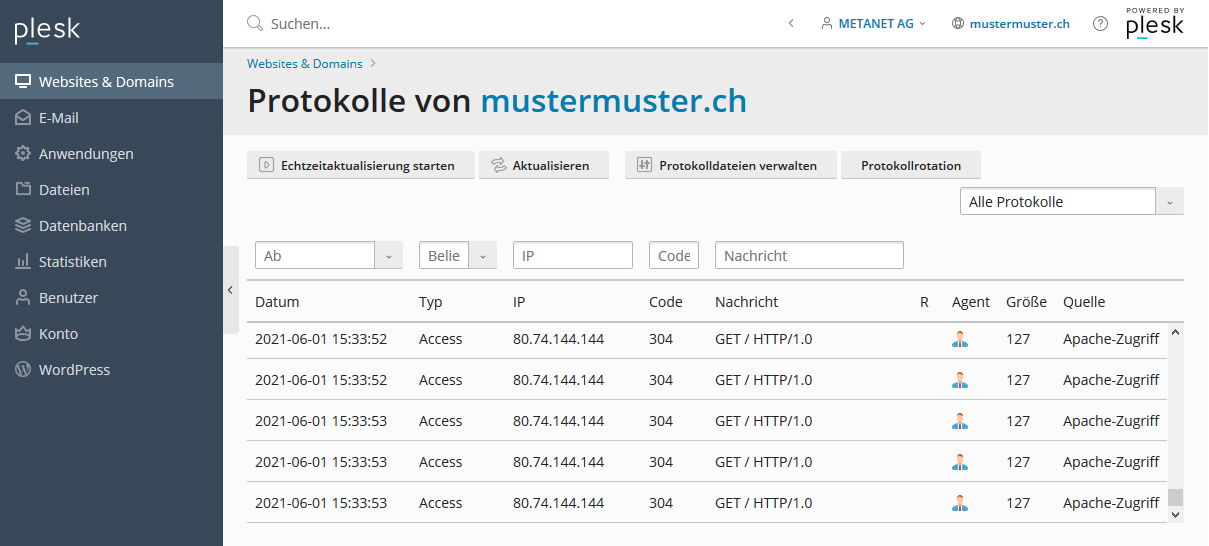The image size is (1209, 546).
Task: Focus the IP filter input field
Action: pos(572,256)
